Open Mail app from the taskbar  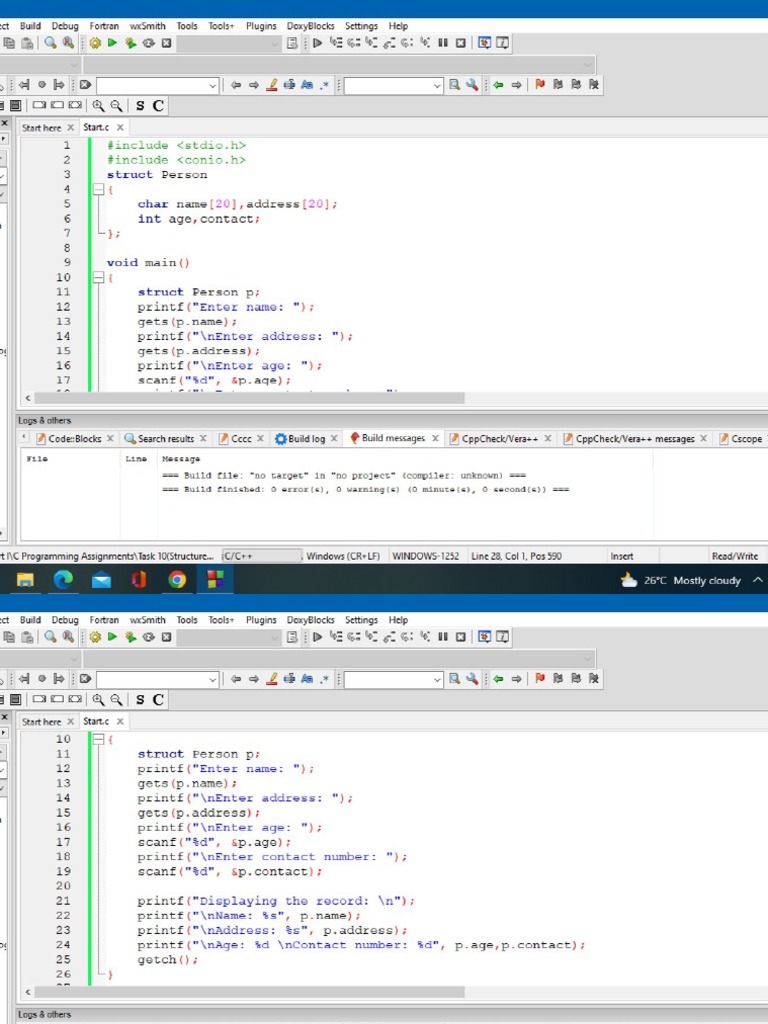(x=101, y=579)
